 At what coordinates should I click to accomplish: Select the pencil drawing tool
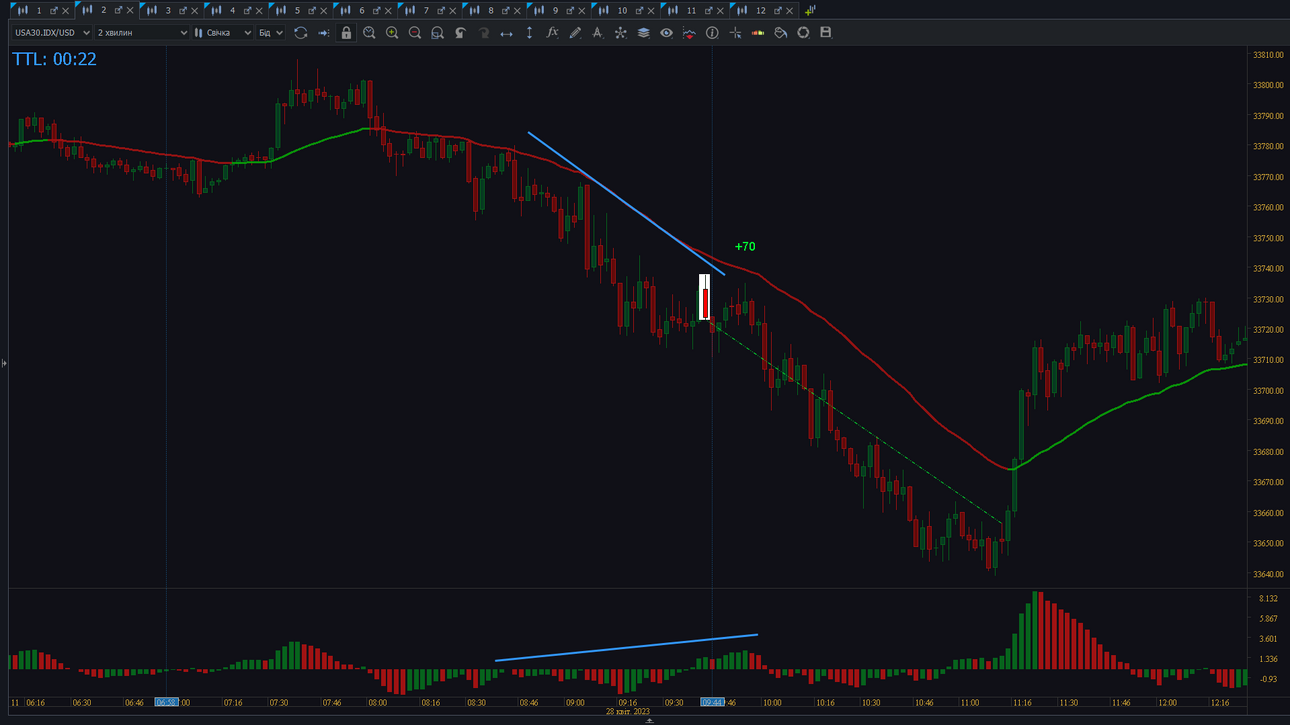[x=575, y=33]
